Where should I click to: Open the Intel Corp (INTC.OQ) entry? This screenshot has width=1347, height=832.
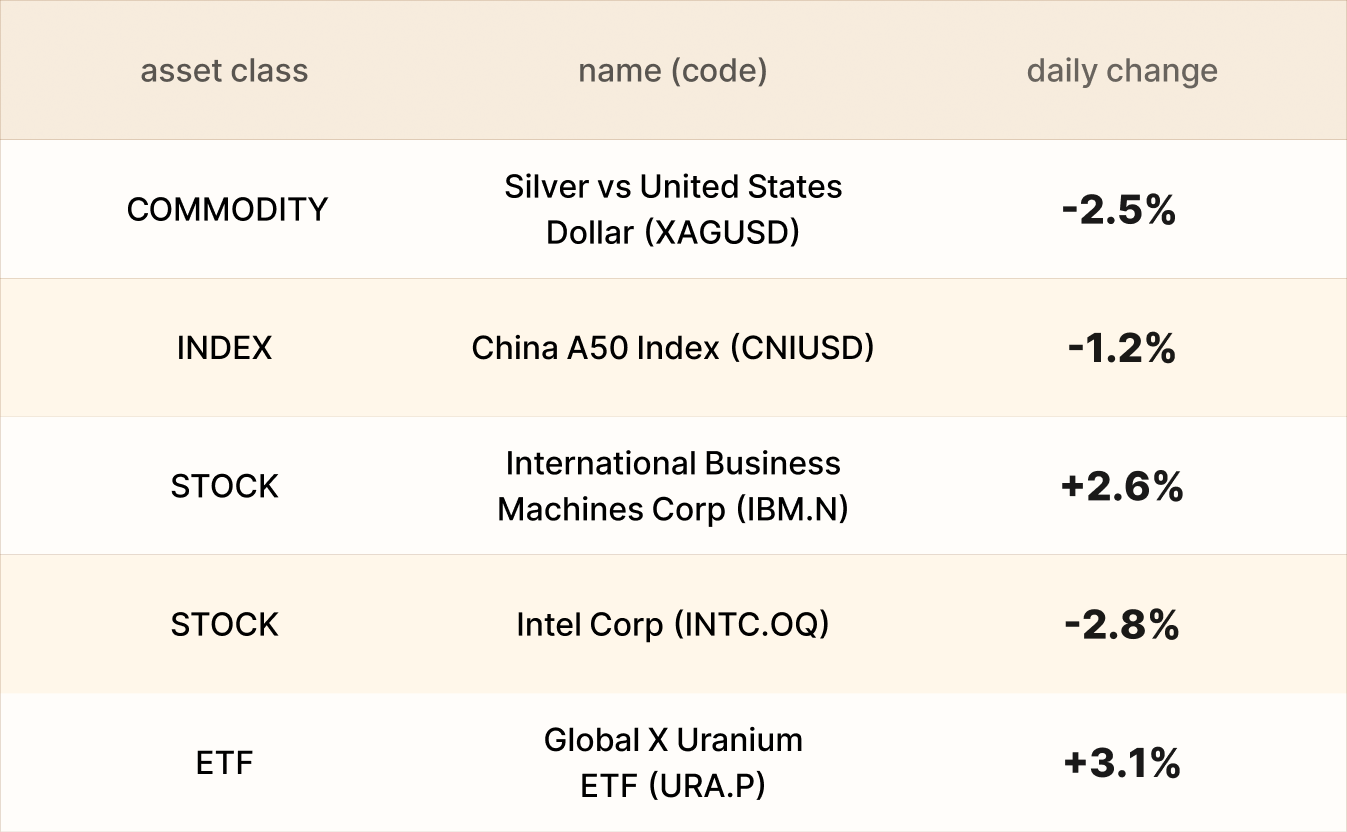point(672,625)
